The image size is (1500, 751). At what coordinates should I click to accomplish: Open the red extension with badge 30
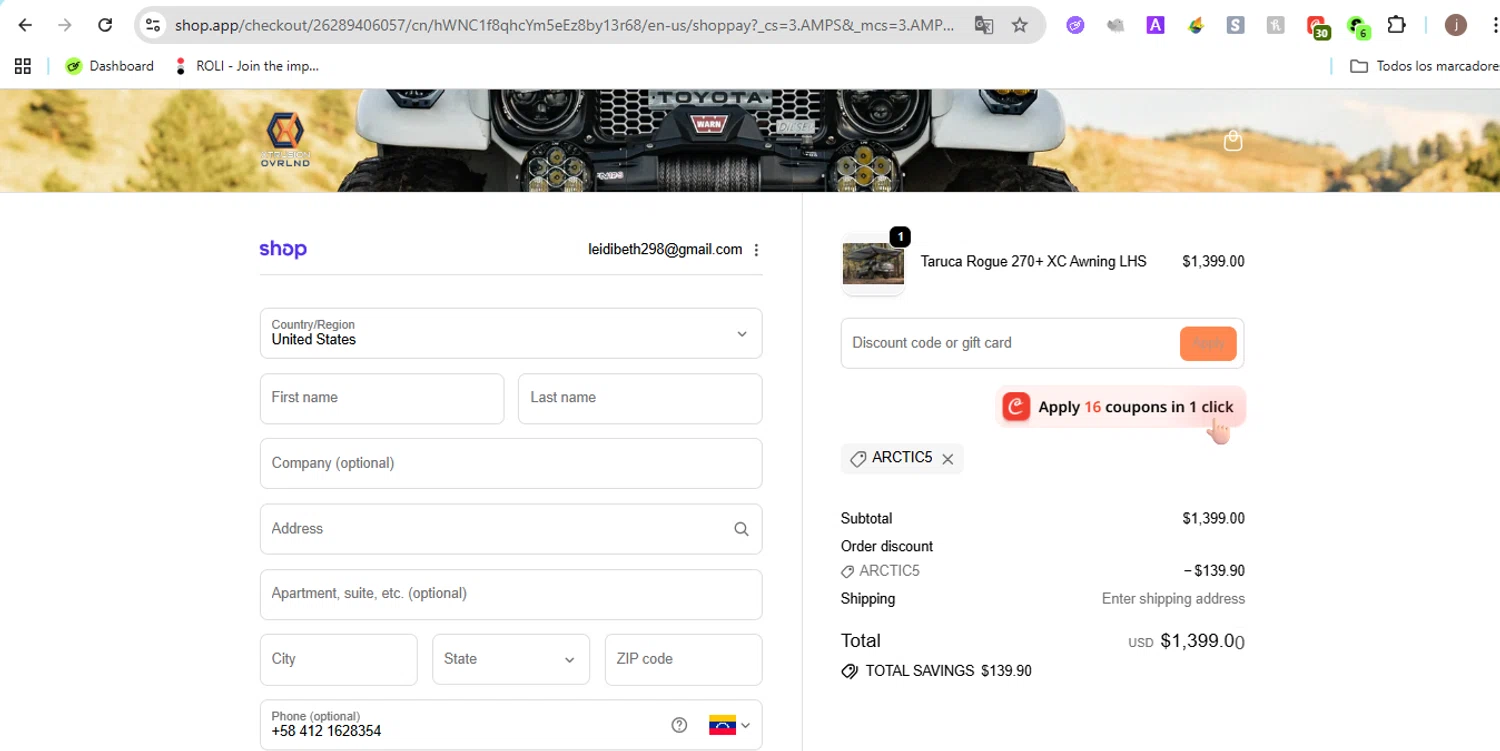(1317, 27)
